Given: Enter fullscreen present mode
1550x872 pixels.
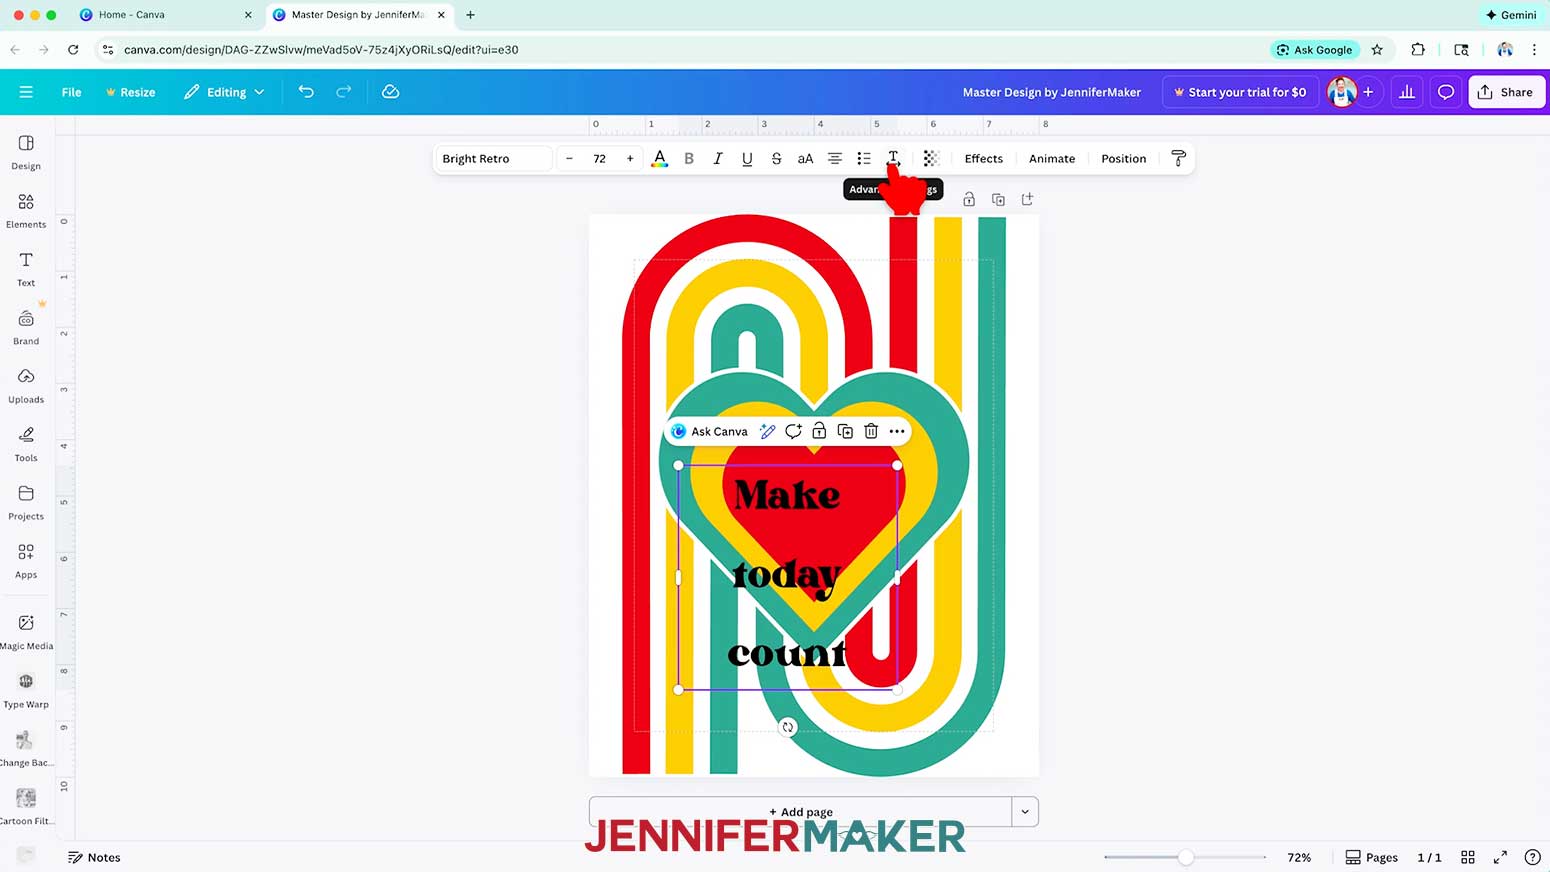Looking at the screenshot, I should [1500, 858].
